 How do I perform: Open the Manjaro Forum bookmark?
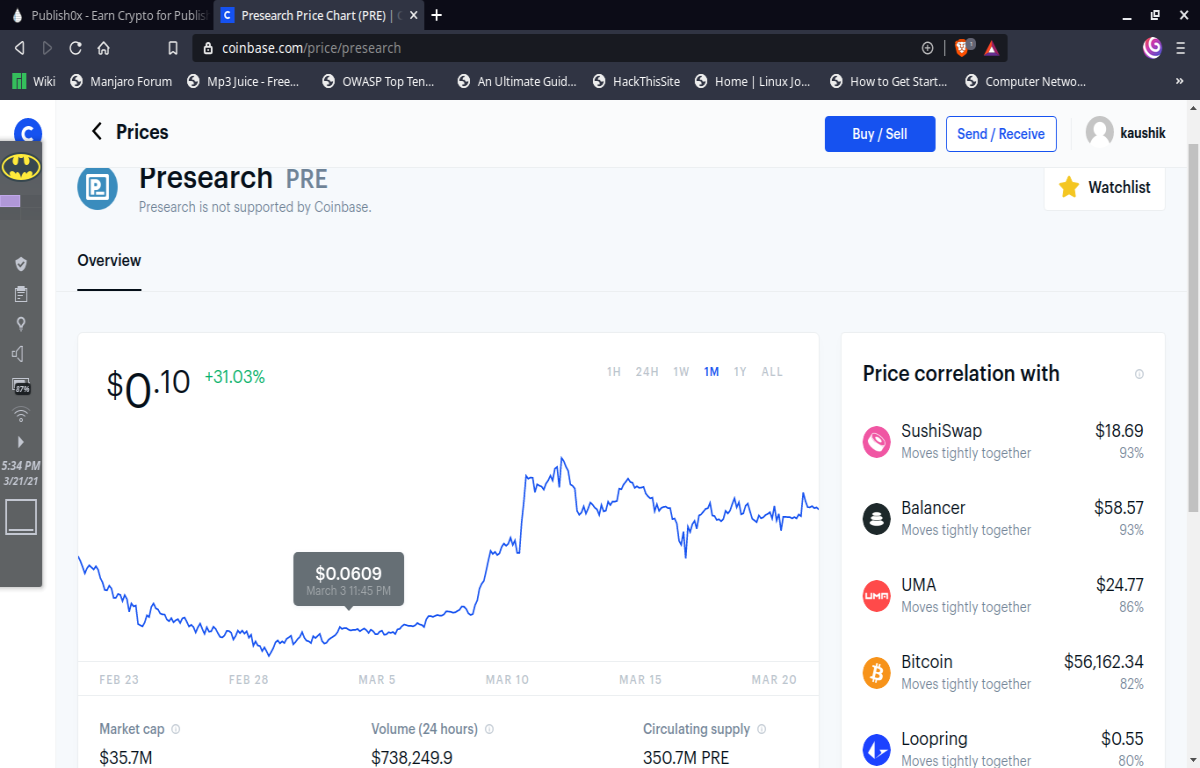[121, 82]
